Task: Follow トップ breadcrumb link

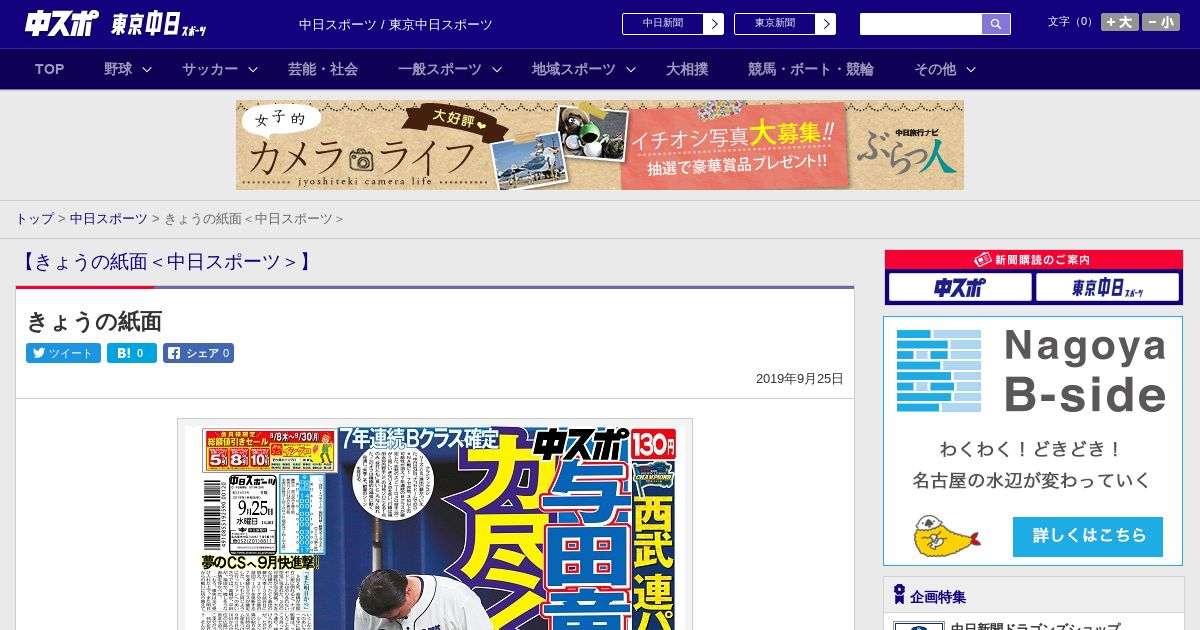Action: tap(35, 218)
